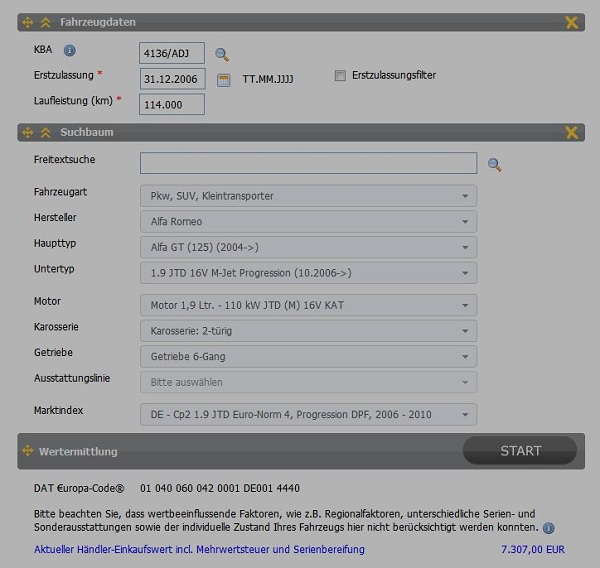Viewport: 600px width, 568px height.
Task: Click into the Freitextsuche text field
Action: click(308, 163)
